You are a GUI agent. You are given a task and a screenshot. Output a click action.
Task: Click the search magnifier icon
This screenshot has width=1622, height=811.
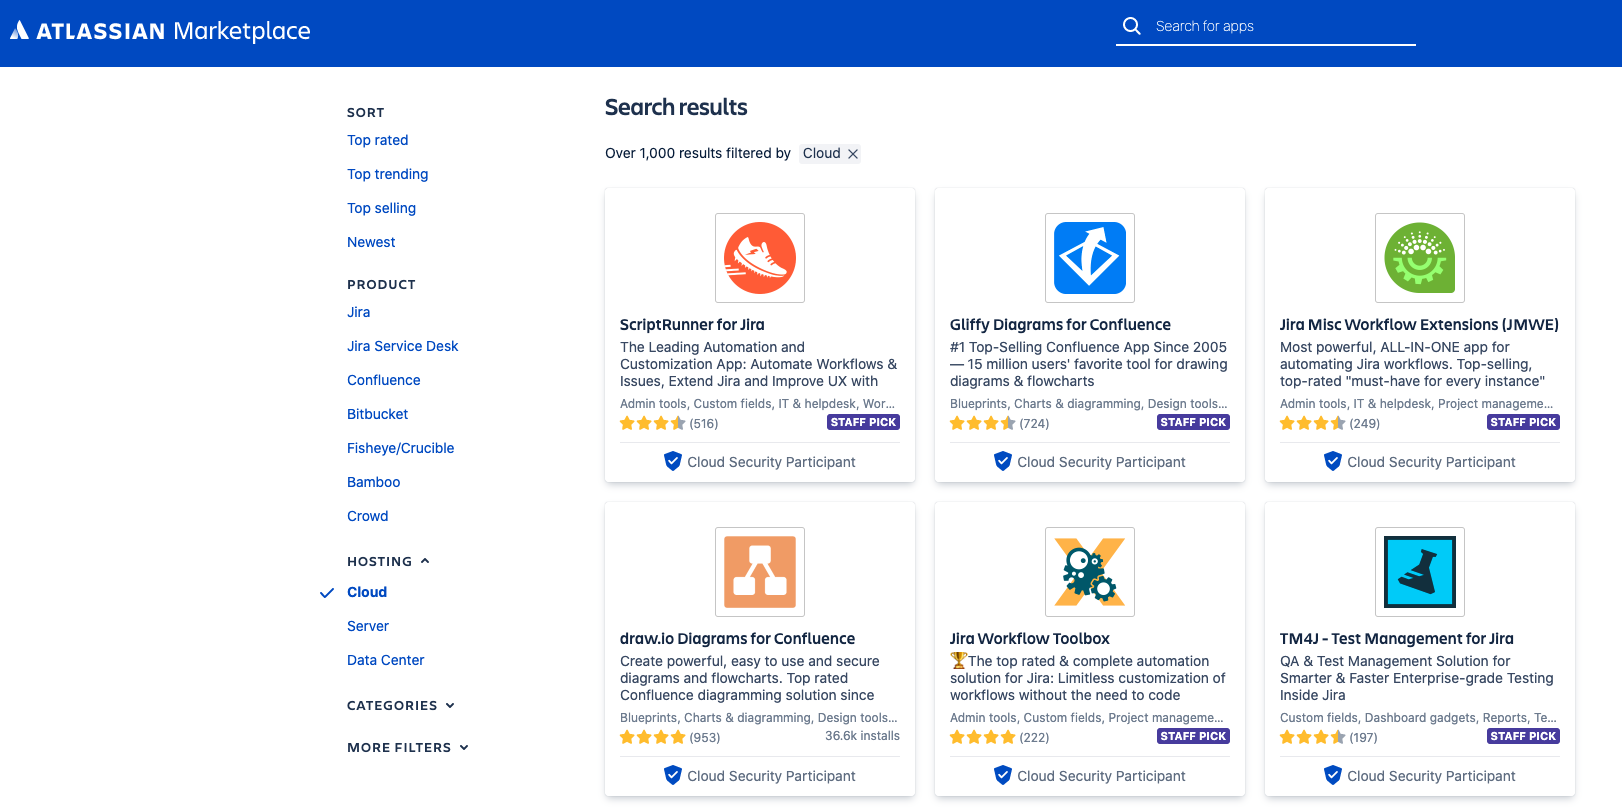(1132, 26)
